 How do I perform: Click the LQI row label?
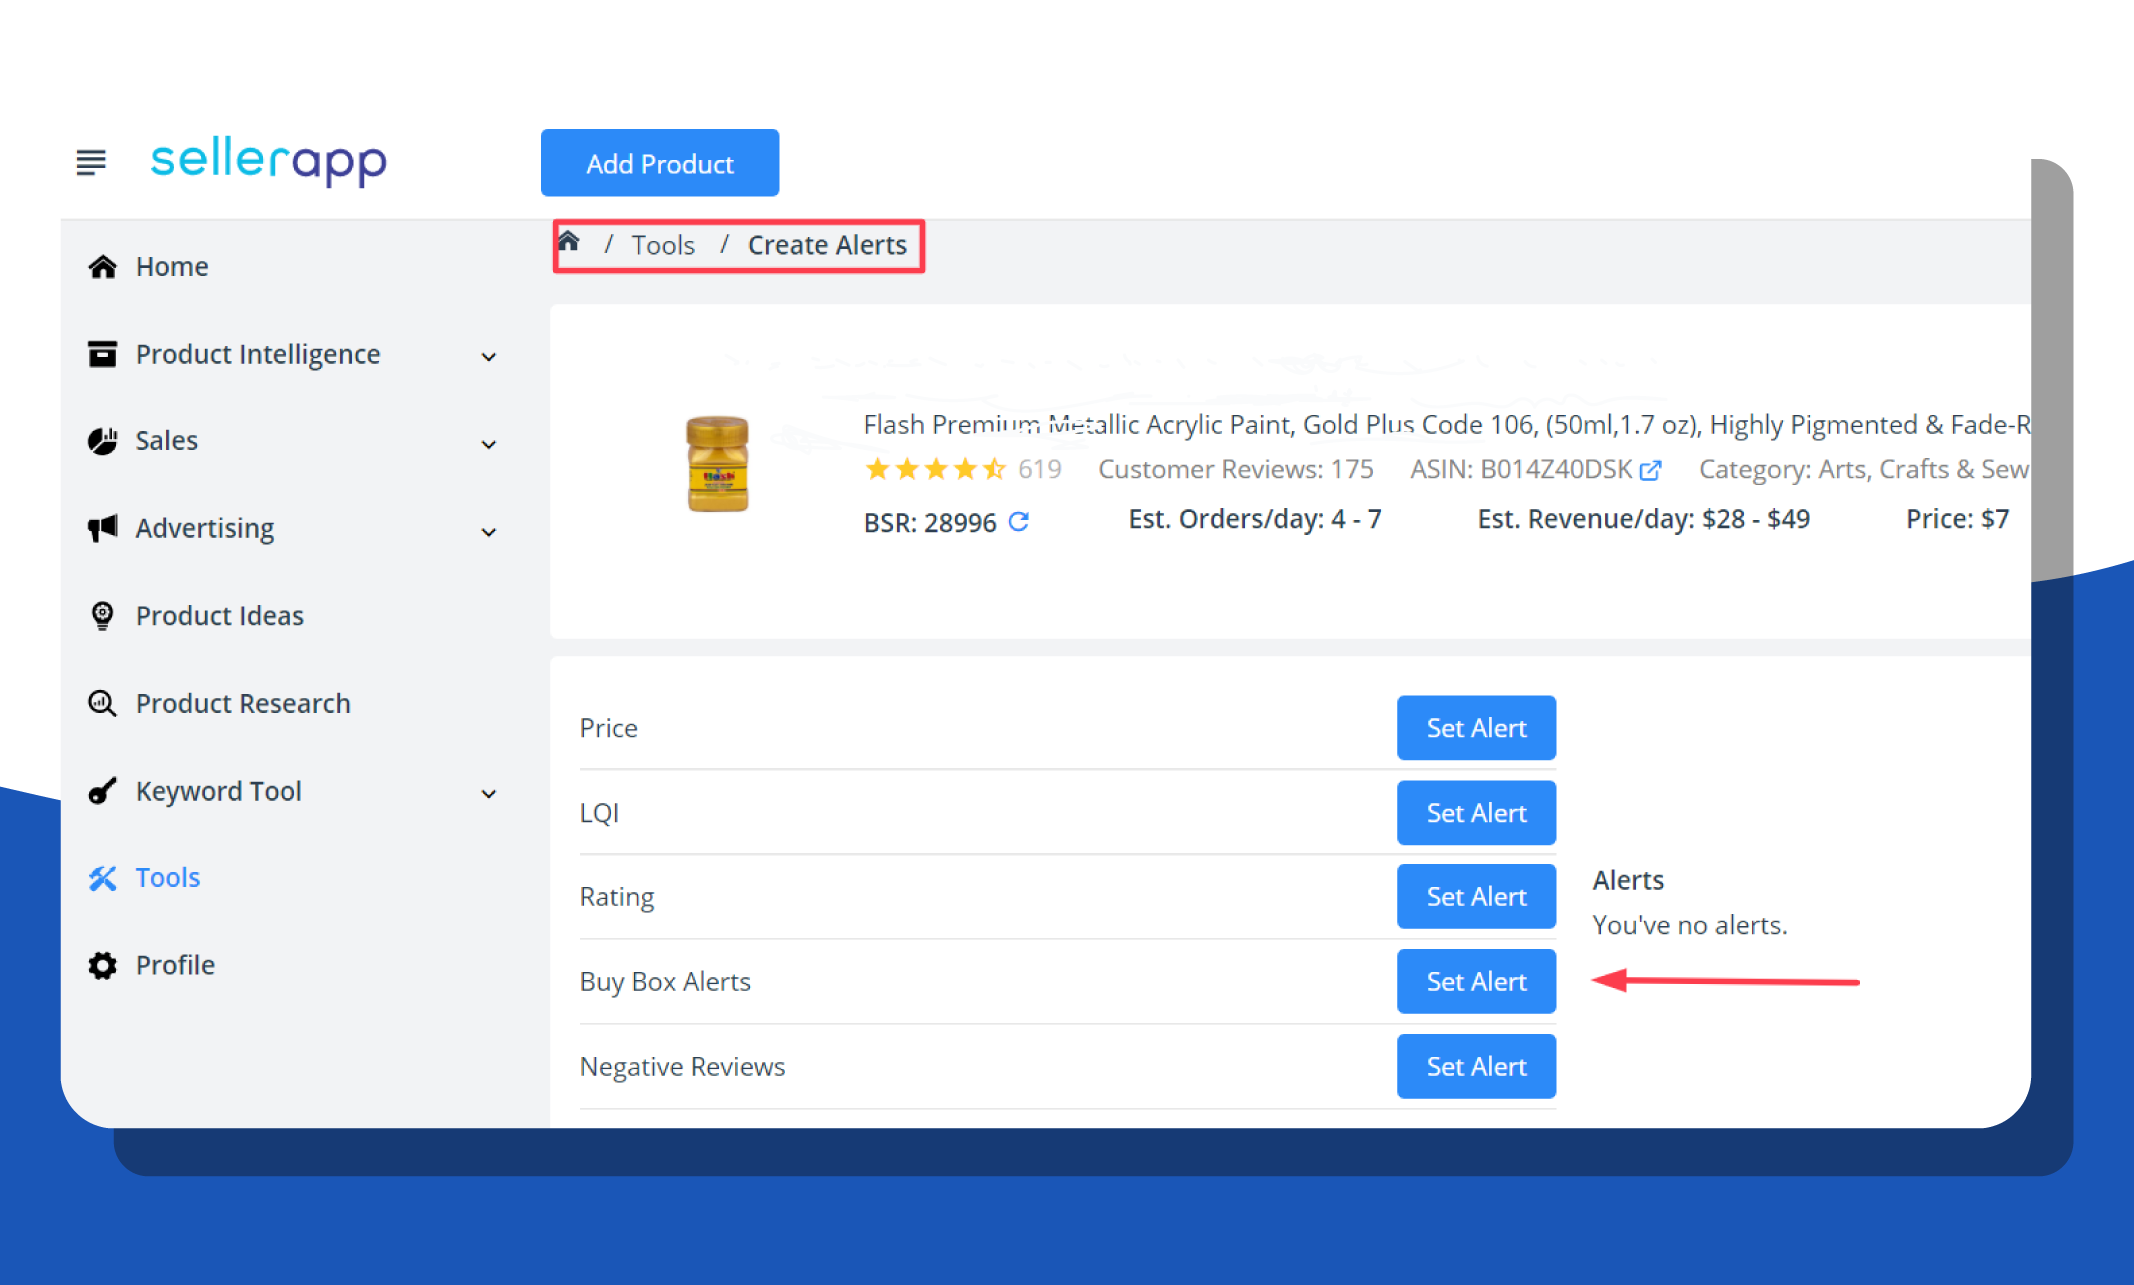point(599,813)
